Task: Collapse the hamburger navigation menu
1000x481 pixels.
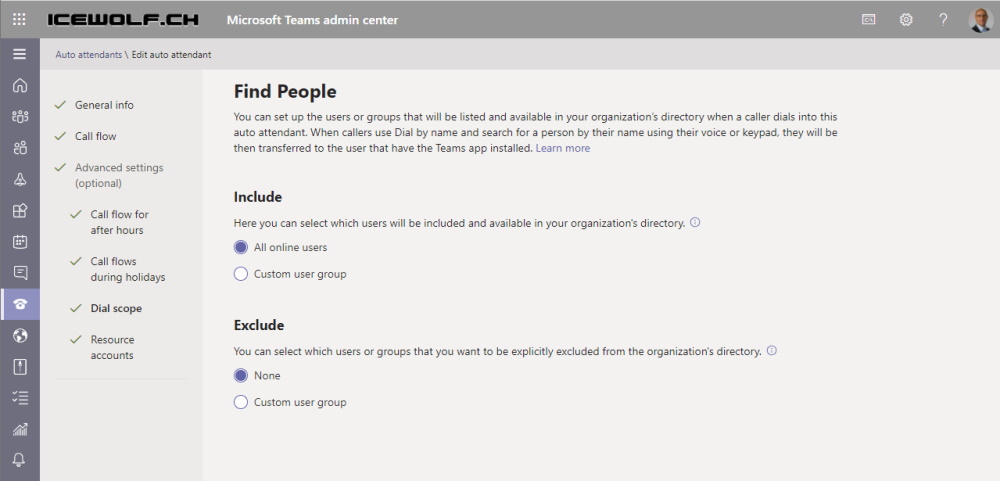Action: pos(20,54)
